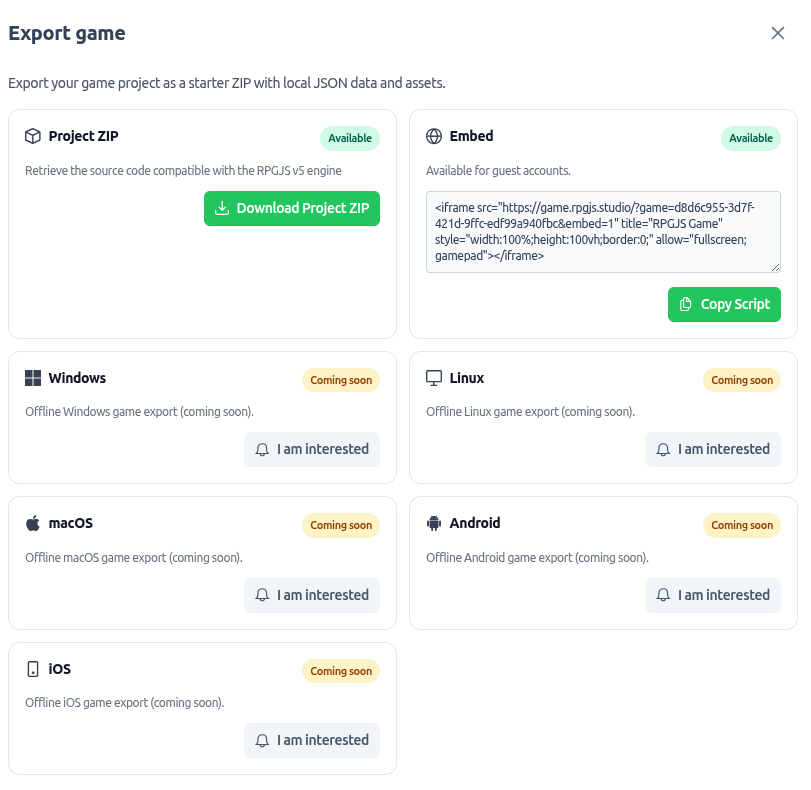811x790 pixels.
Task: Click the Coming soon badge for iOS
Action: point(340,671)
